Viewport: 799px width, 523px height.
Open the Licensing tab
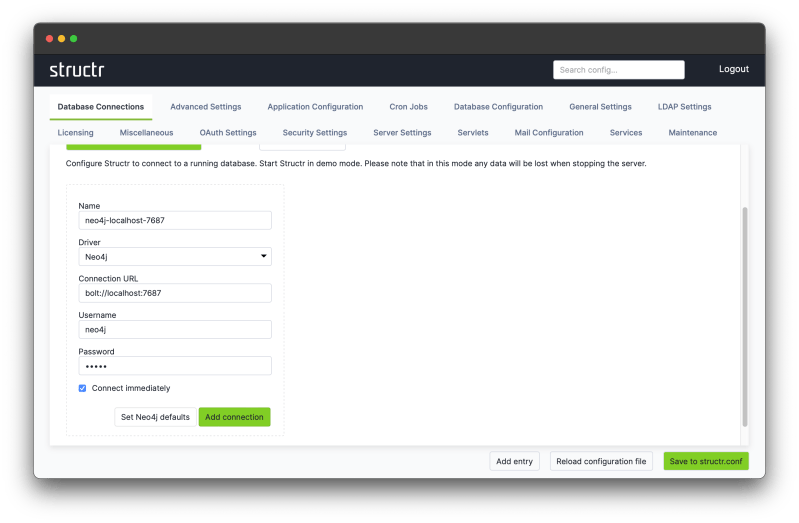(x=75, y=133)
